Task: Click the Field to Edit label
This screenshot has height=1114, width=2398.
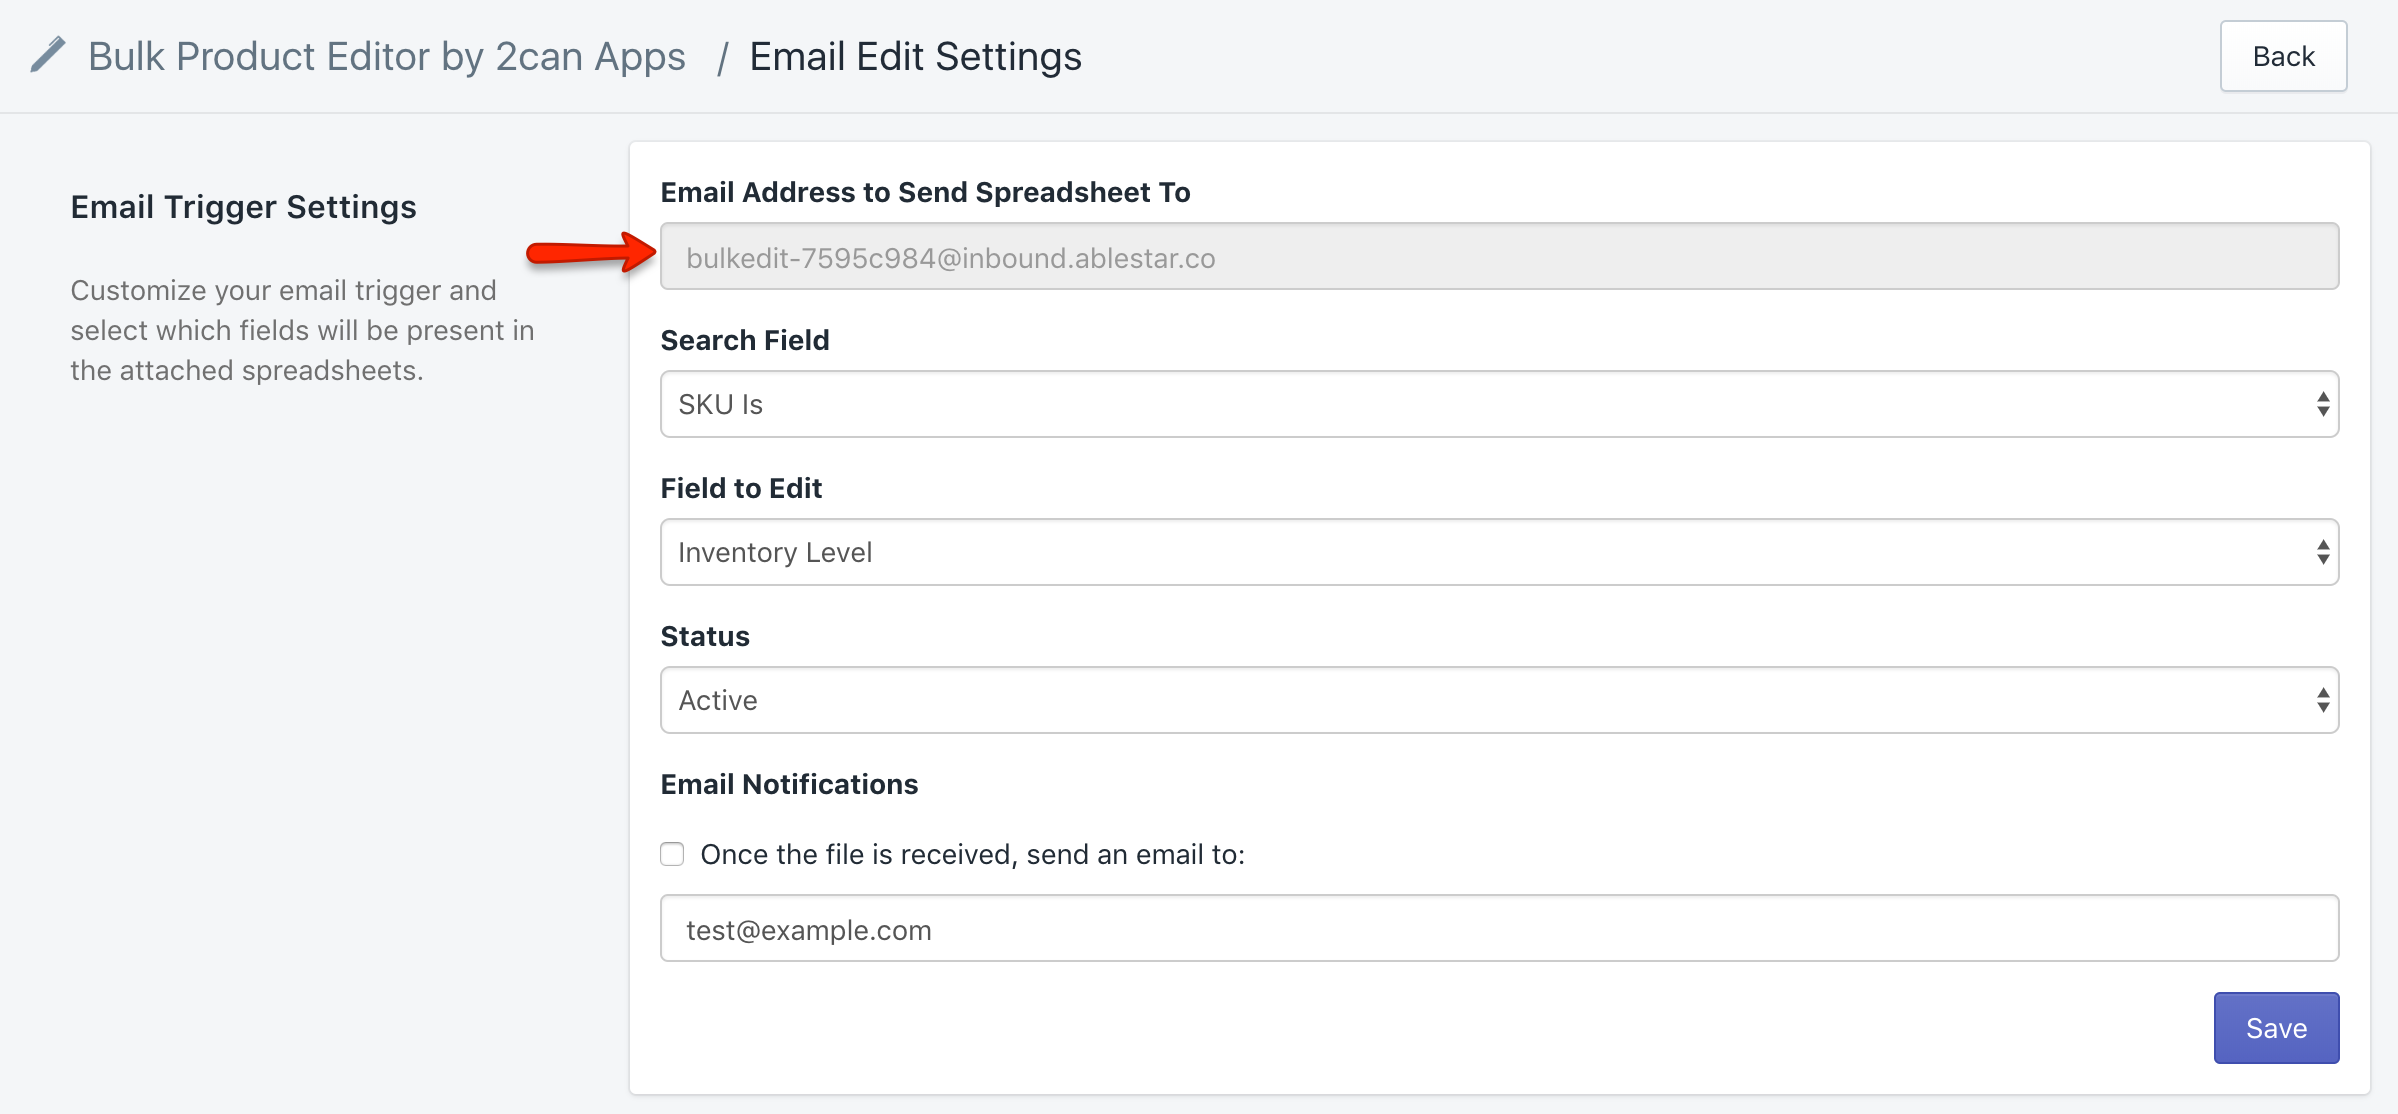Action: pyautogui.click(x=741, y=488)
